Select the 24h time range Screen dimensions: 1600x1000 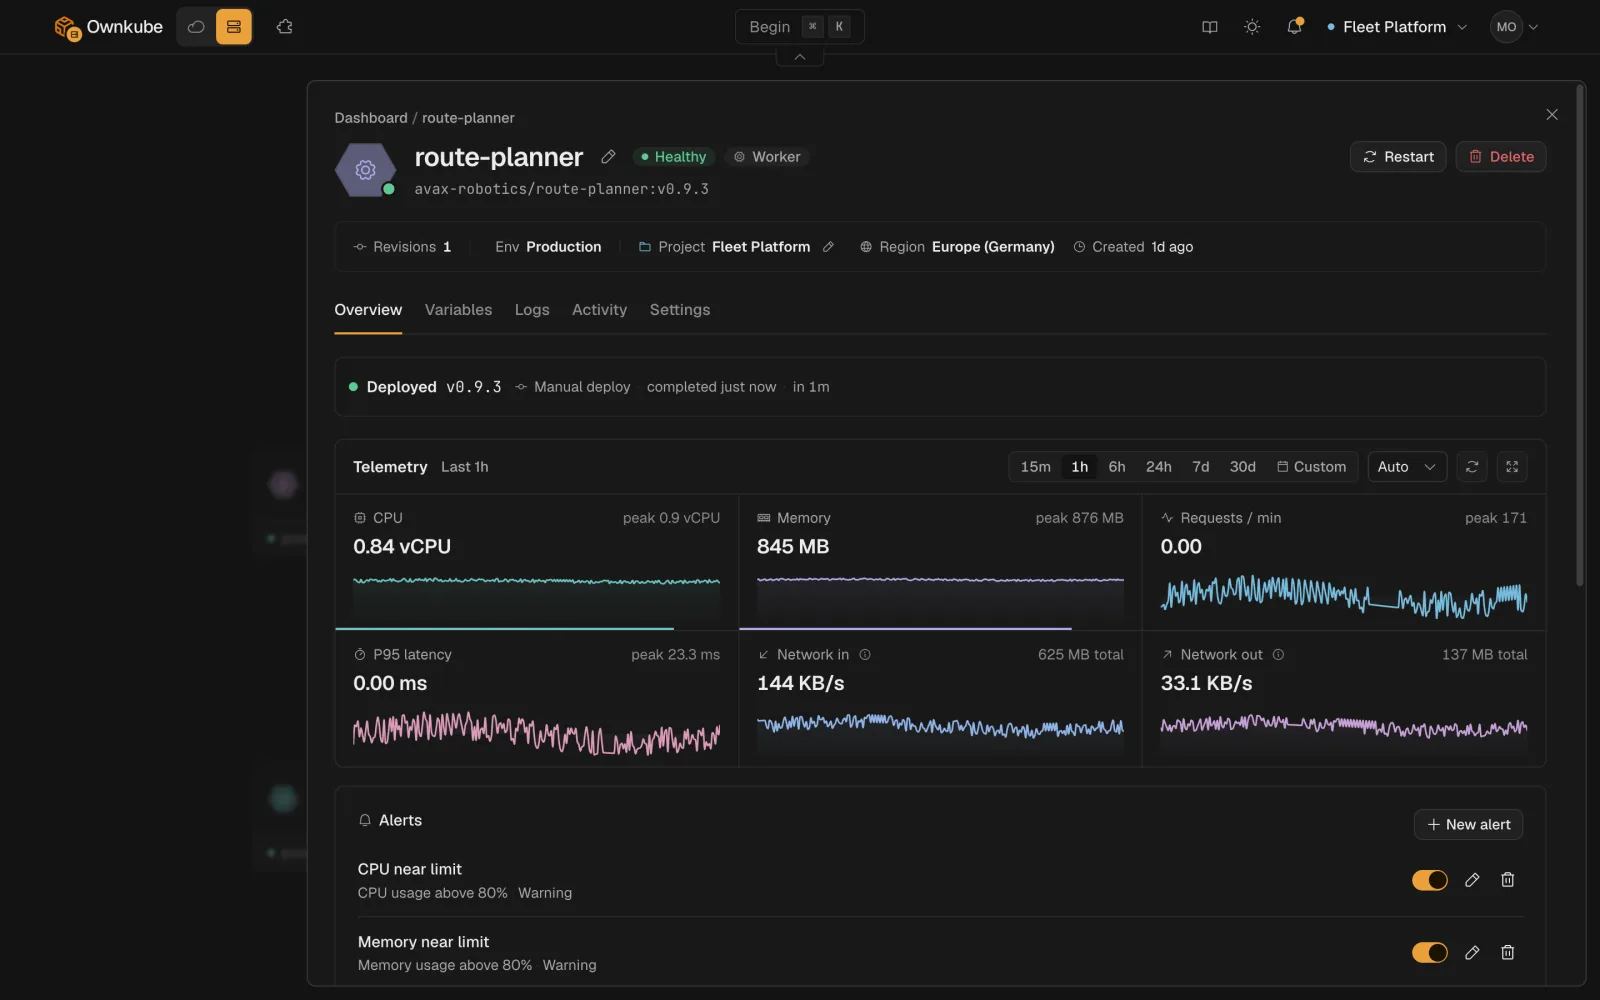pos(1159,467)
